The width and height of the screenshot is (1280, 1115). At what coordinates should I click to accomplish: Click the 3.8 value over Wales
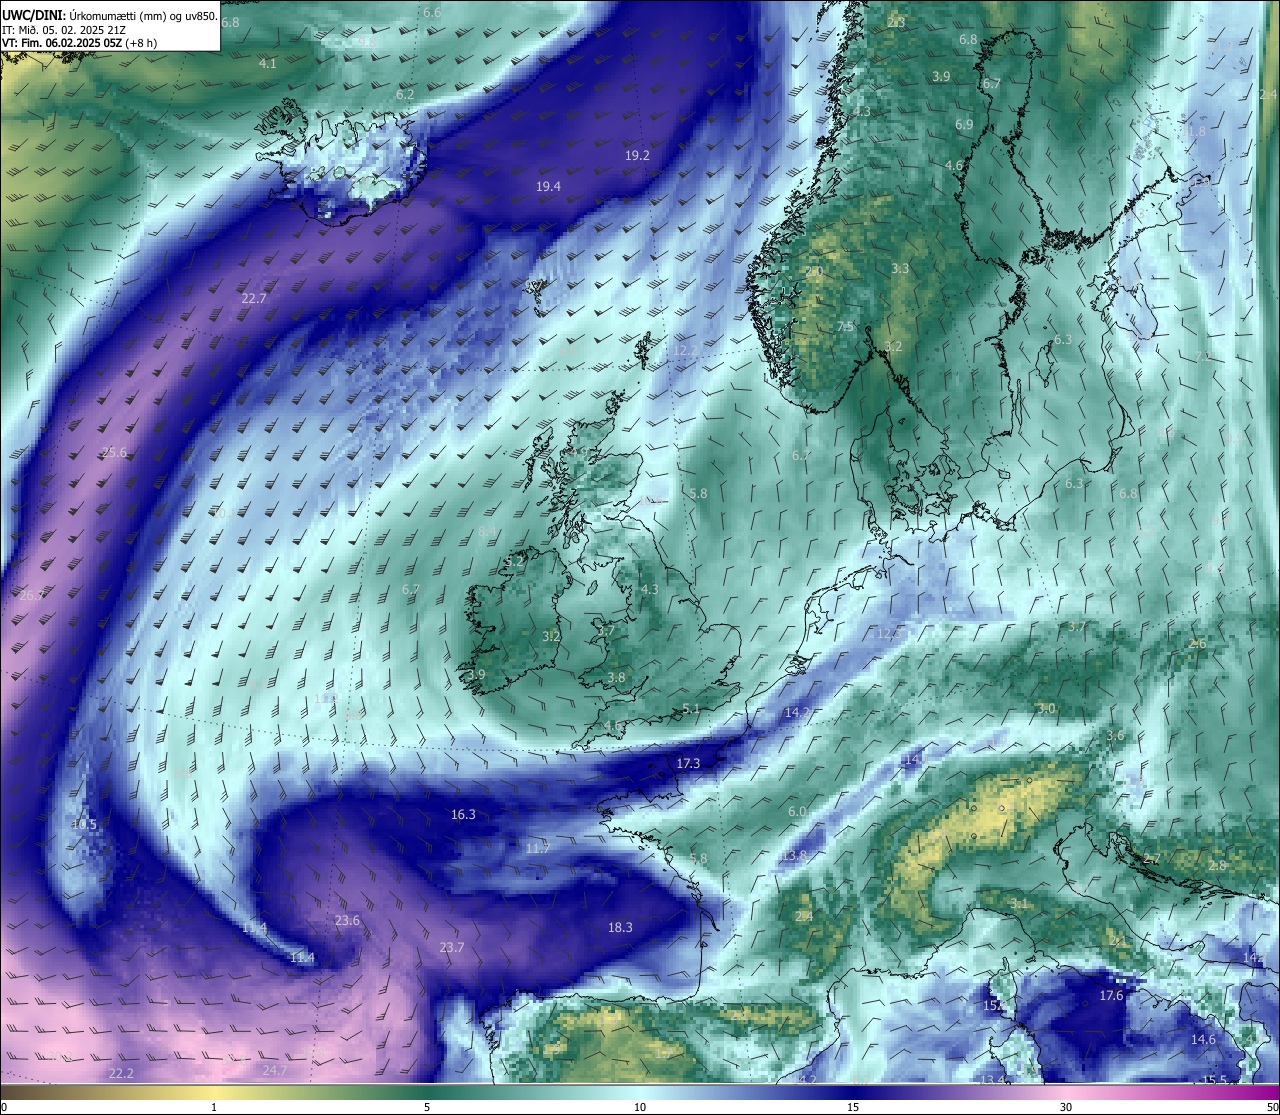click(x=616, y=677)
